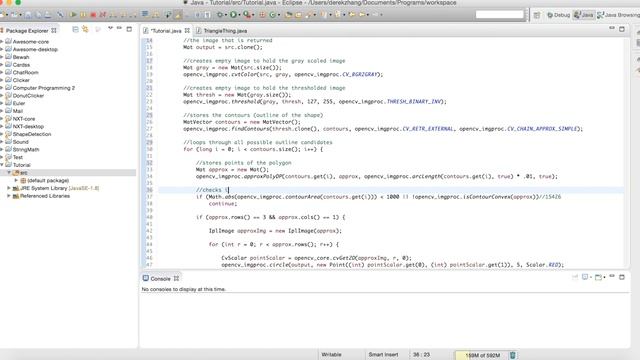Click the Open Perspective icon
Viewport: 640px width, 360px height.
tap(537, 15)
